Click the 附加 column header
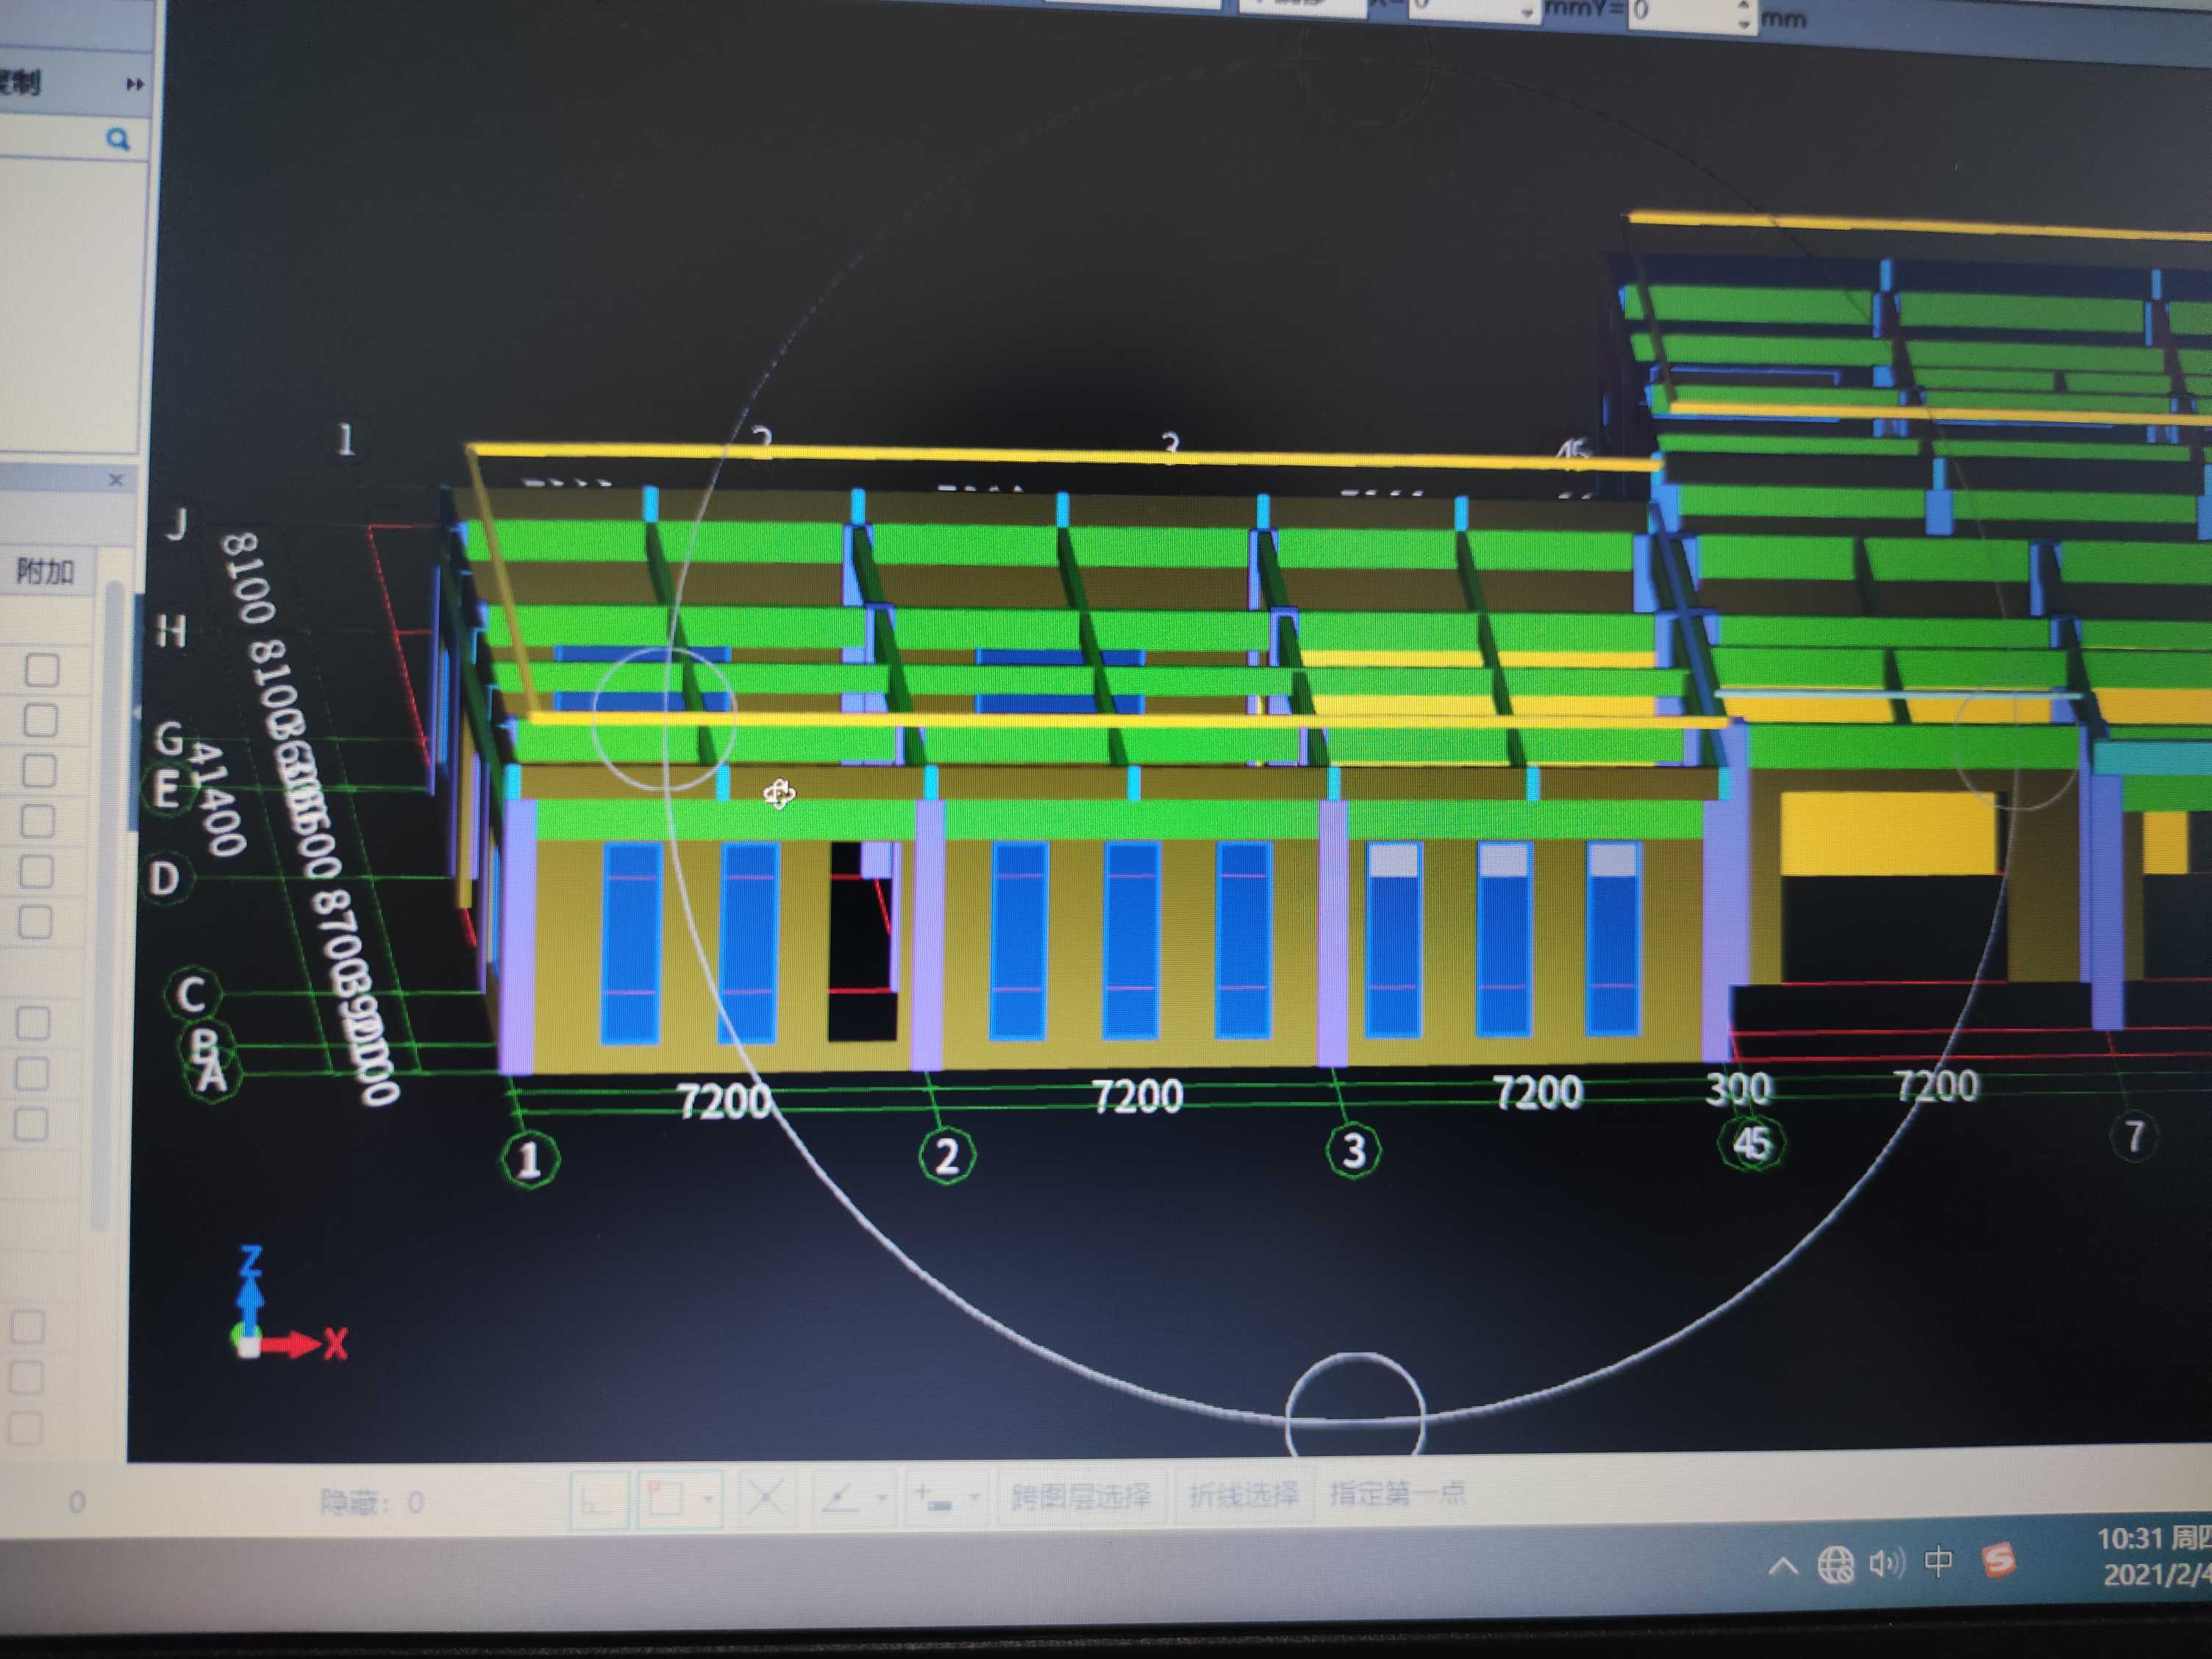Screen dimensions: 2212x1659 click(46, 571)
